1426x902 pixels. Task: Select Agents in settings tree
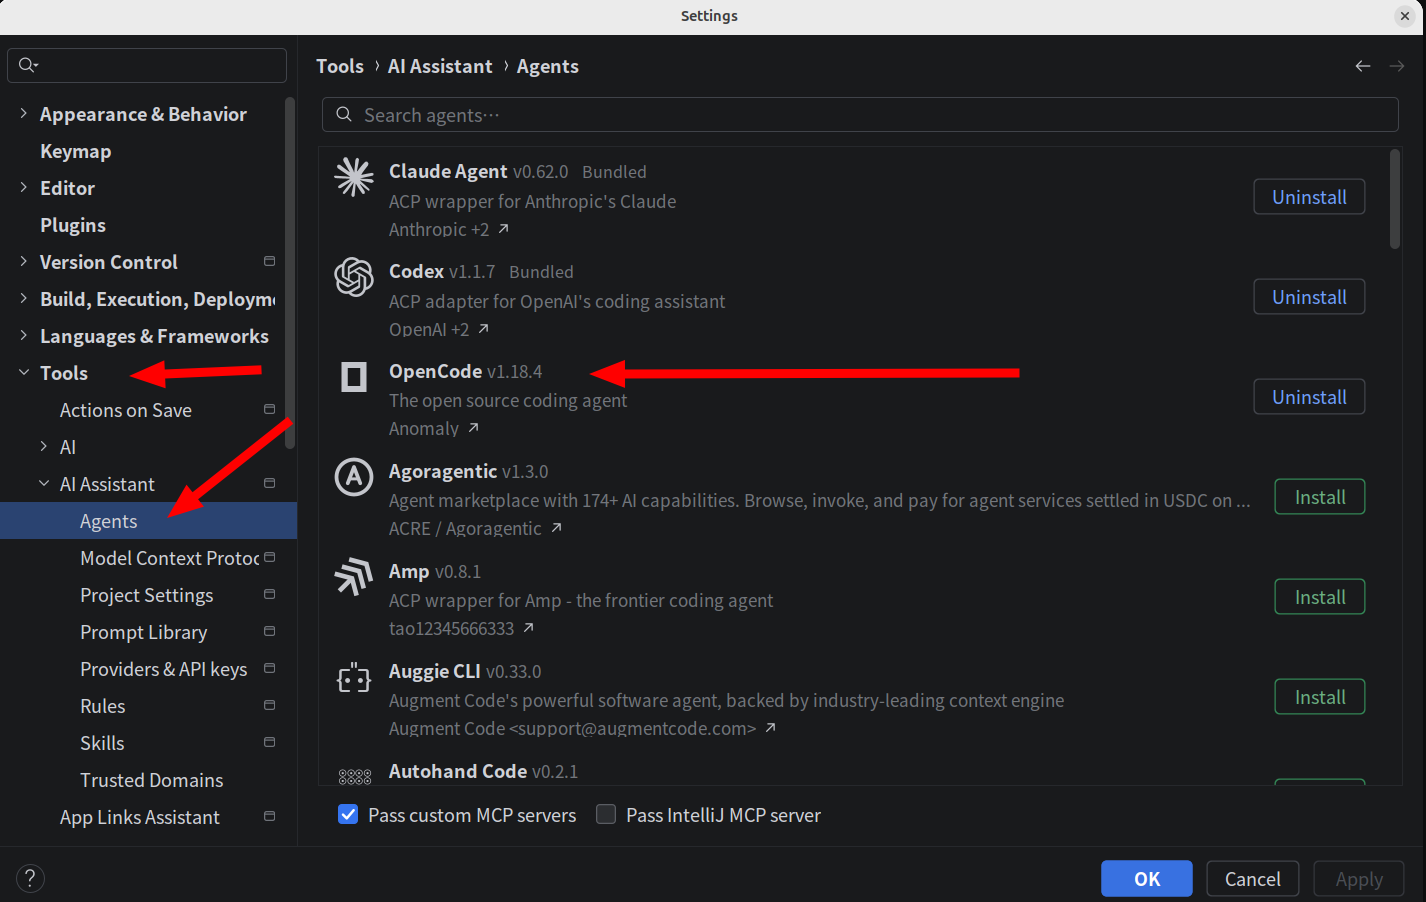(148, 521)
